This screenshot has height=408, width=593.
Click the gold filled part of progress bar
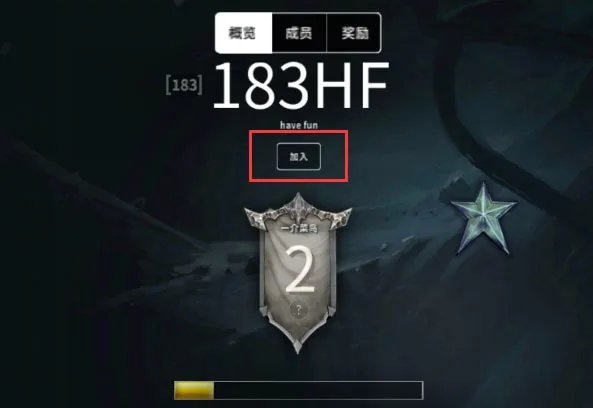pyautogui.click(x=194, y=390)
